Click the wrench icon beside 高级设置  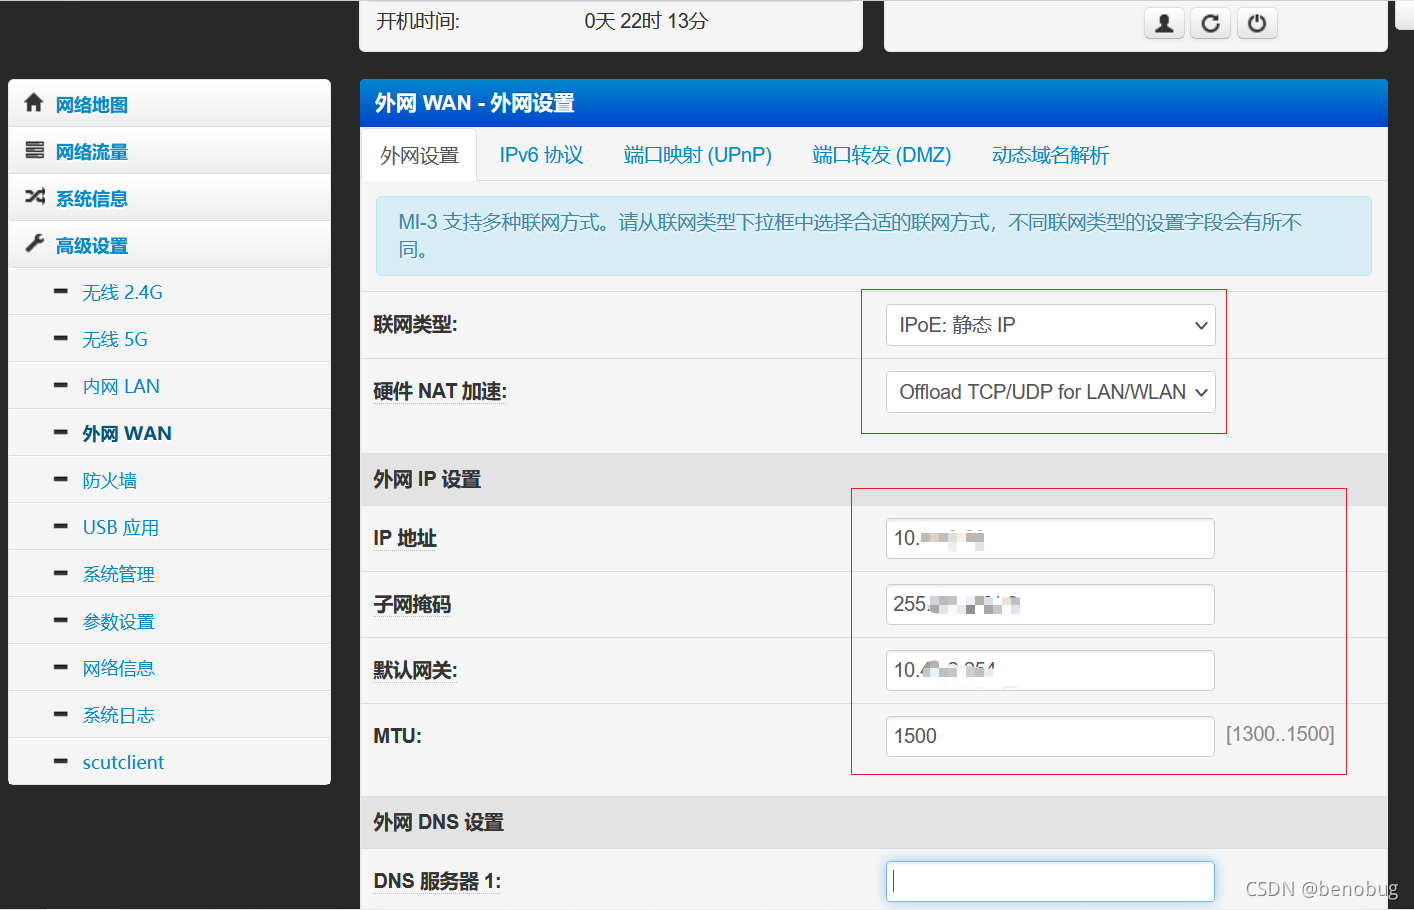coord(34,244)
